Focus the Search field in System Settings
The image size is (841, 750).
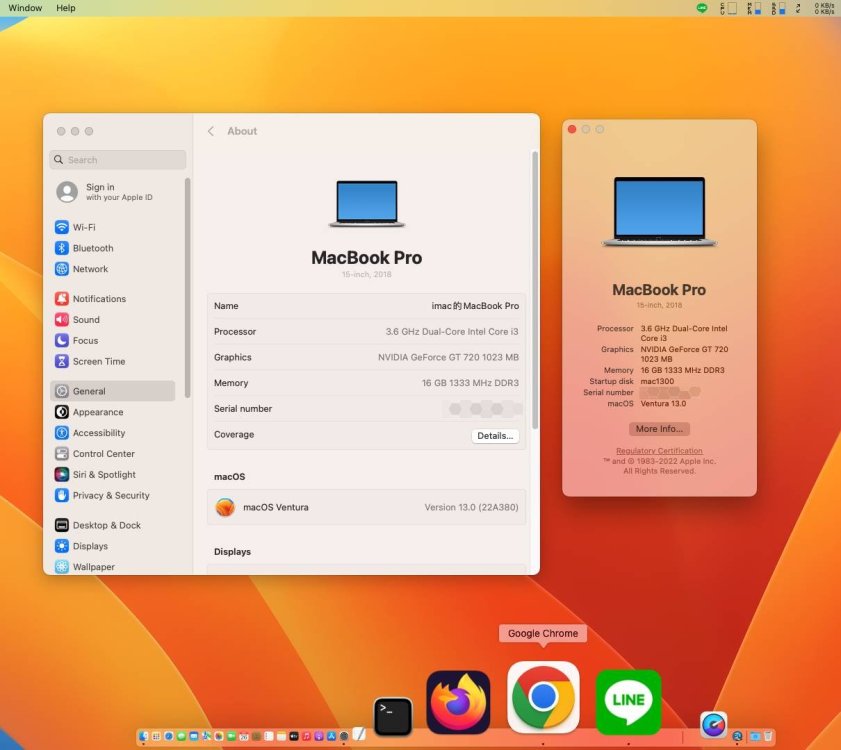click(118, 160)
